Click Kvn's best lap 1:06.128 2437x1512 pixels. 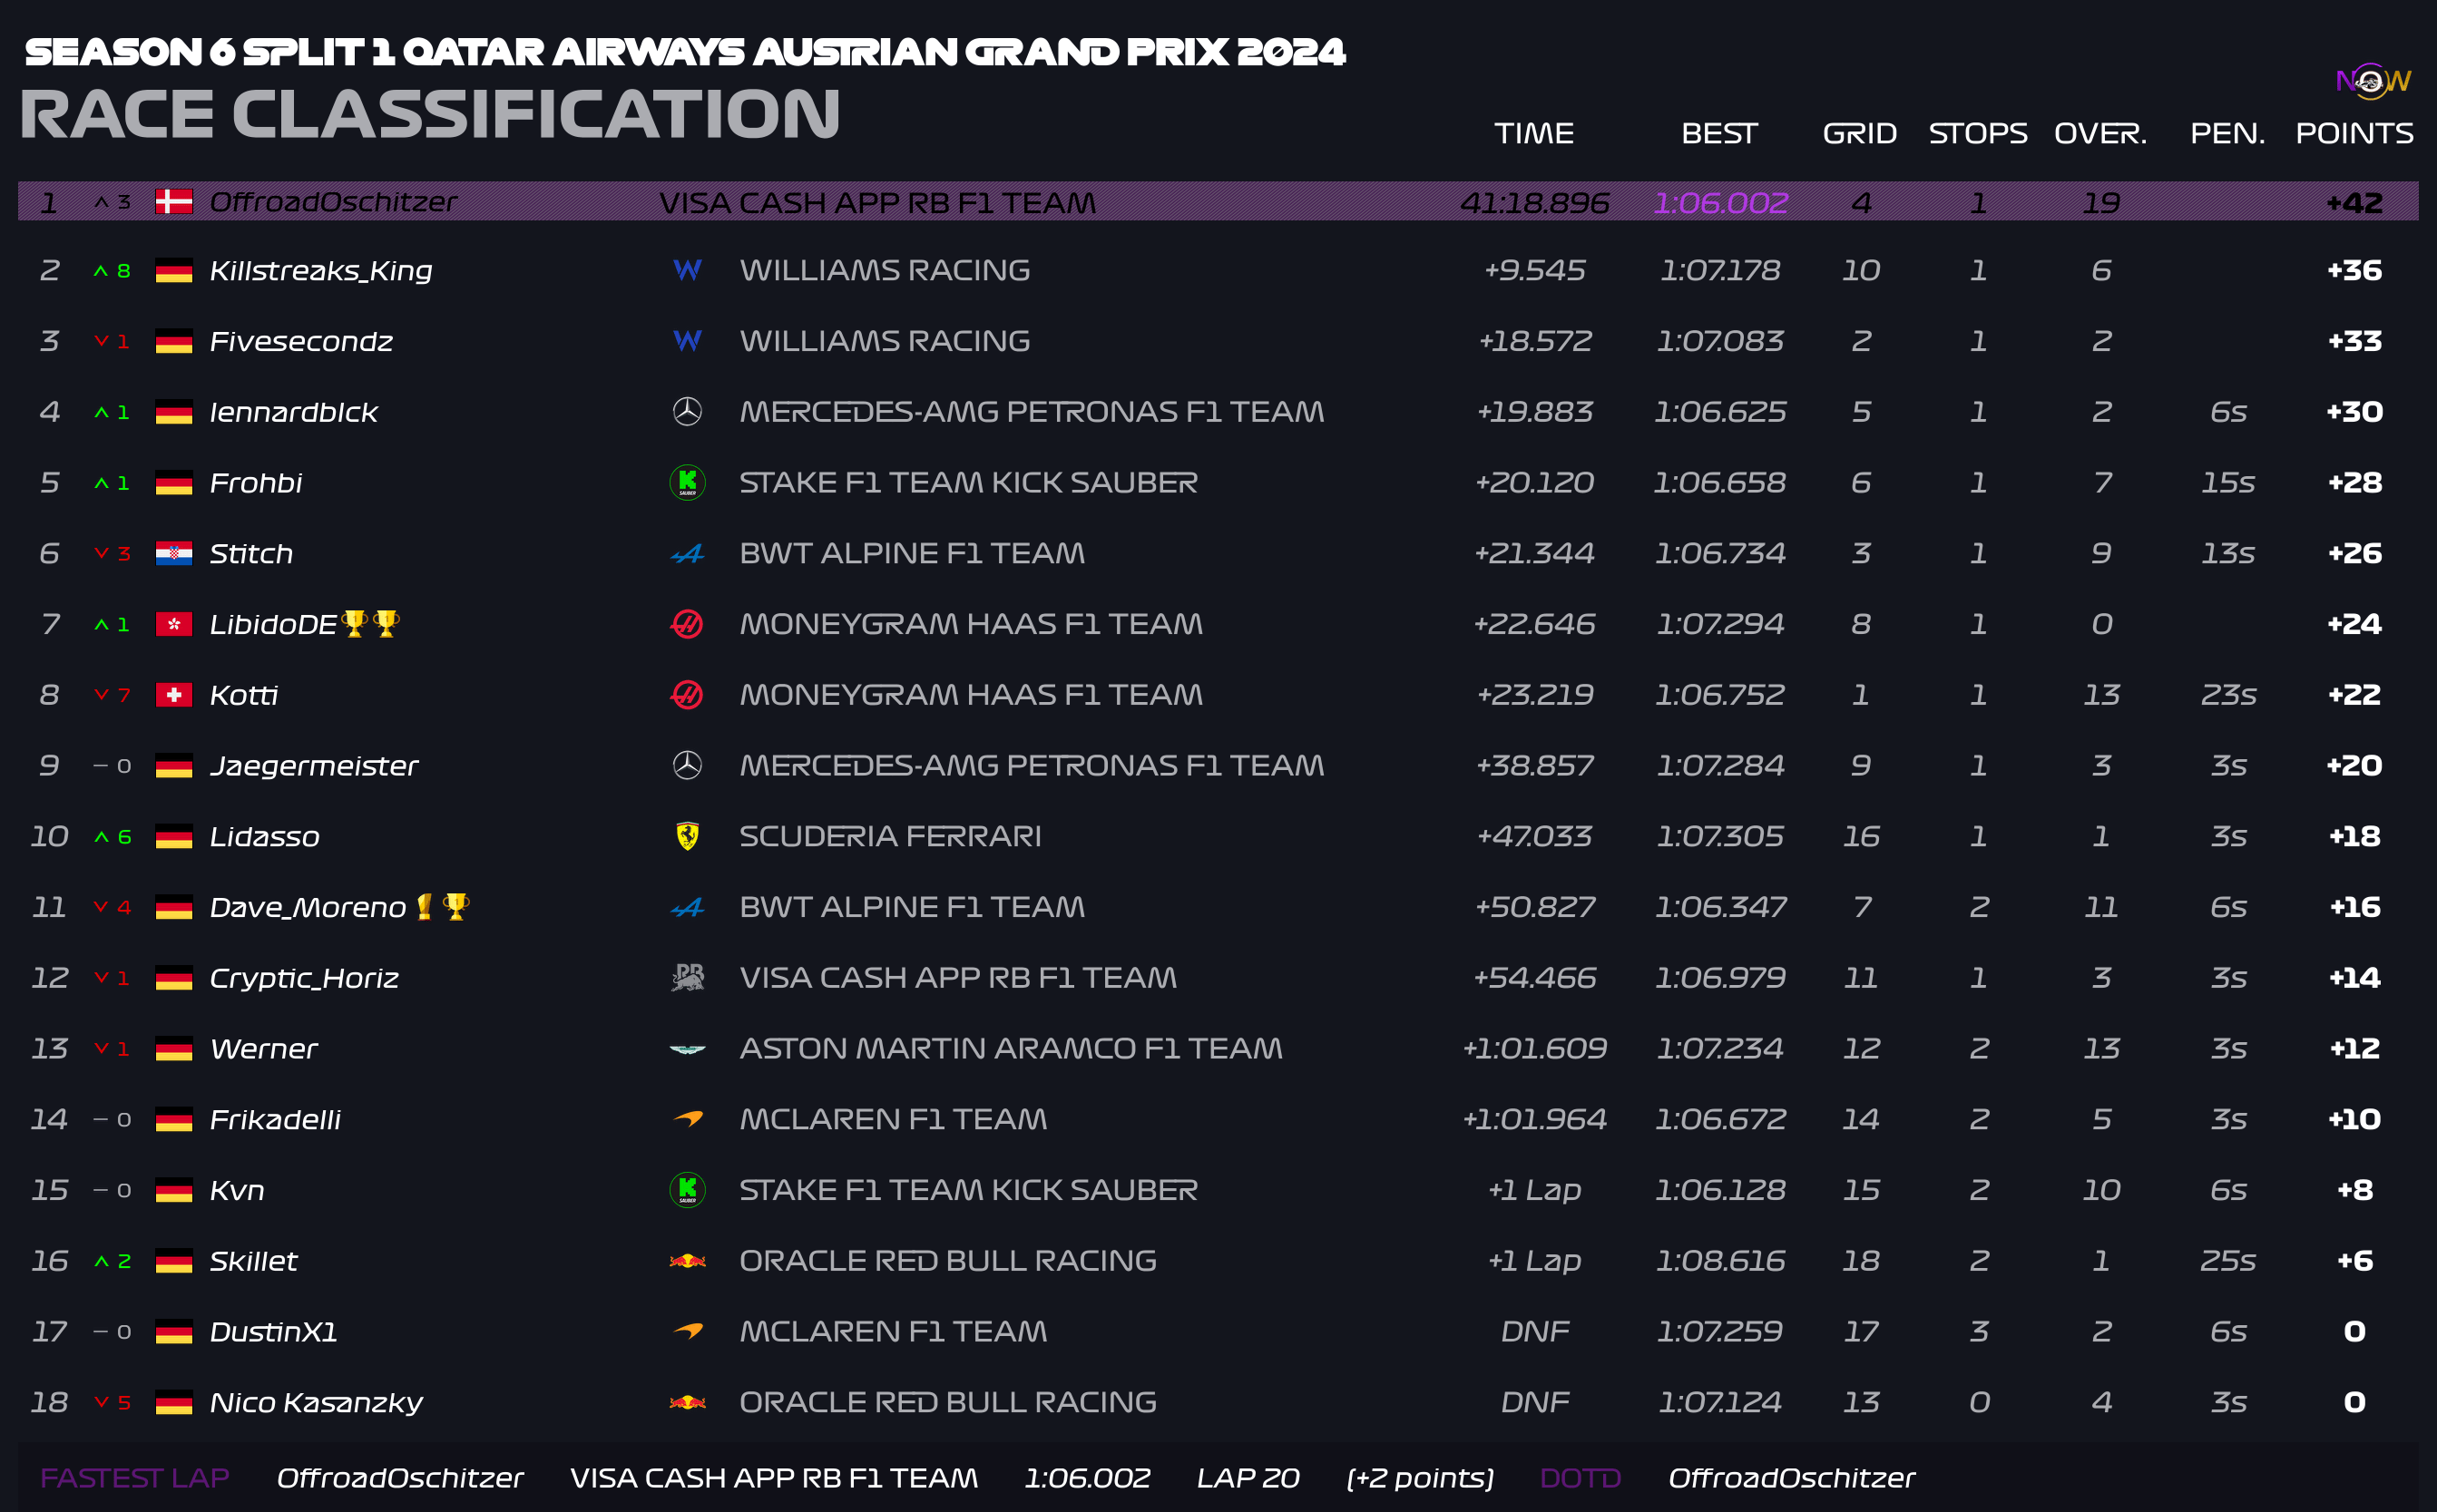pos(1720,1190)
